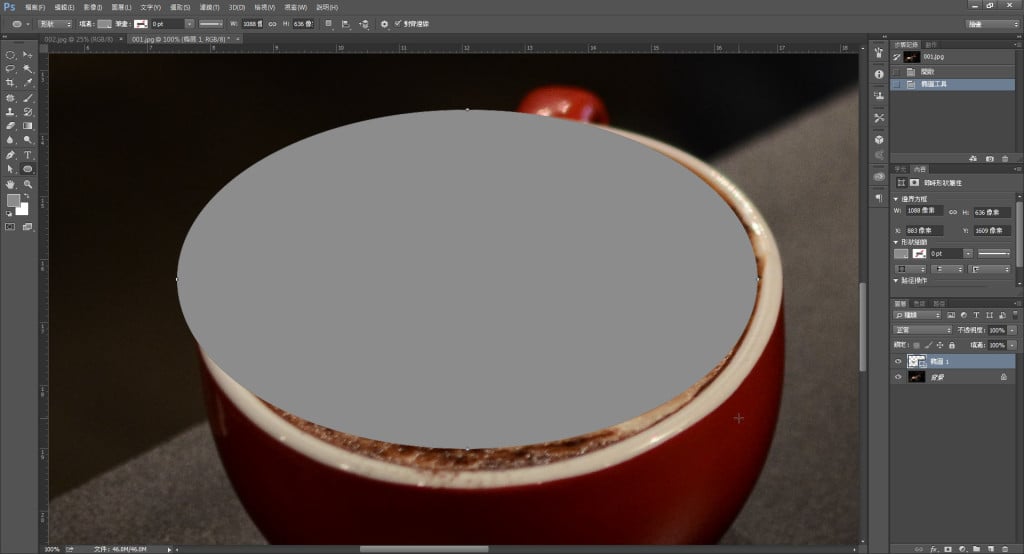Click the fill color swatch in options bar
This screenshot has height=554, width=1024.
(105, 23)
